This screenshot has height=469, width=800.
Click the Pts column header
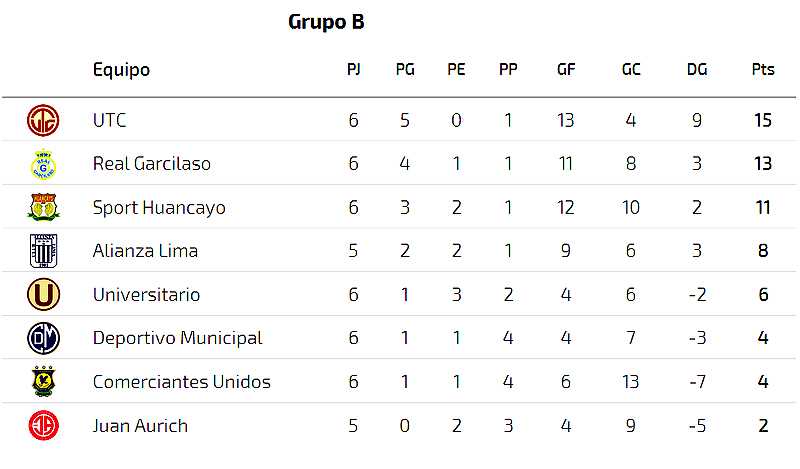(x=763, y=69)
